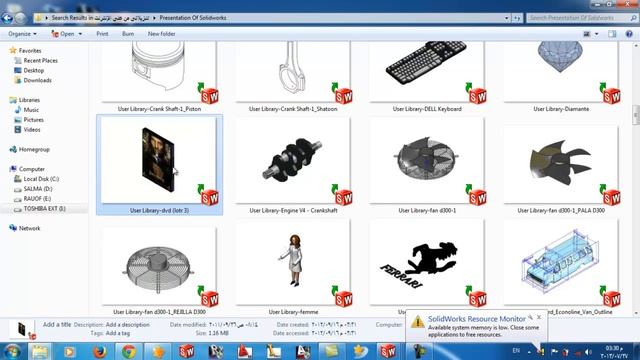Image resolution: width=640 pixels, height=360 pixels.
Task: Toggle the preview pane
Action: point(612,34)
